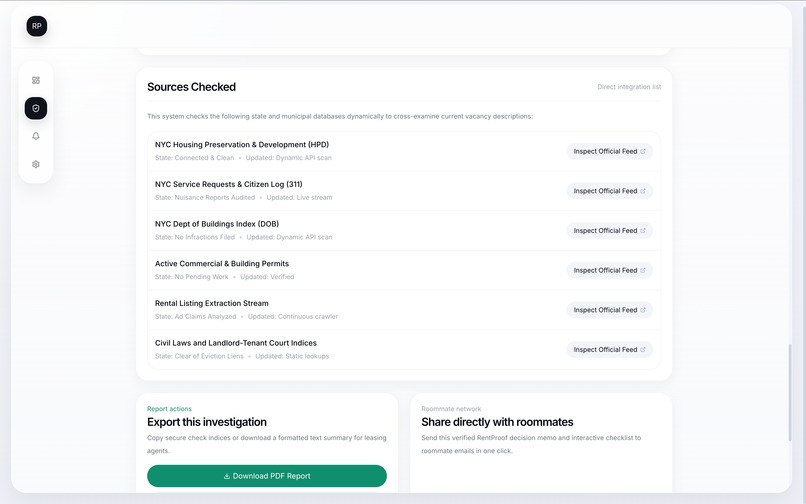806x504 pixels.
Task: Open the RP profile avatar
Action: tap(36, 26)
